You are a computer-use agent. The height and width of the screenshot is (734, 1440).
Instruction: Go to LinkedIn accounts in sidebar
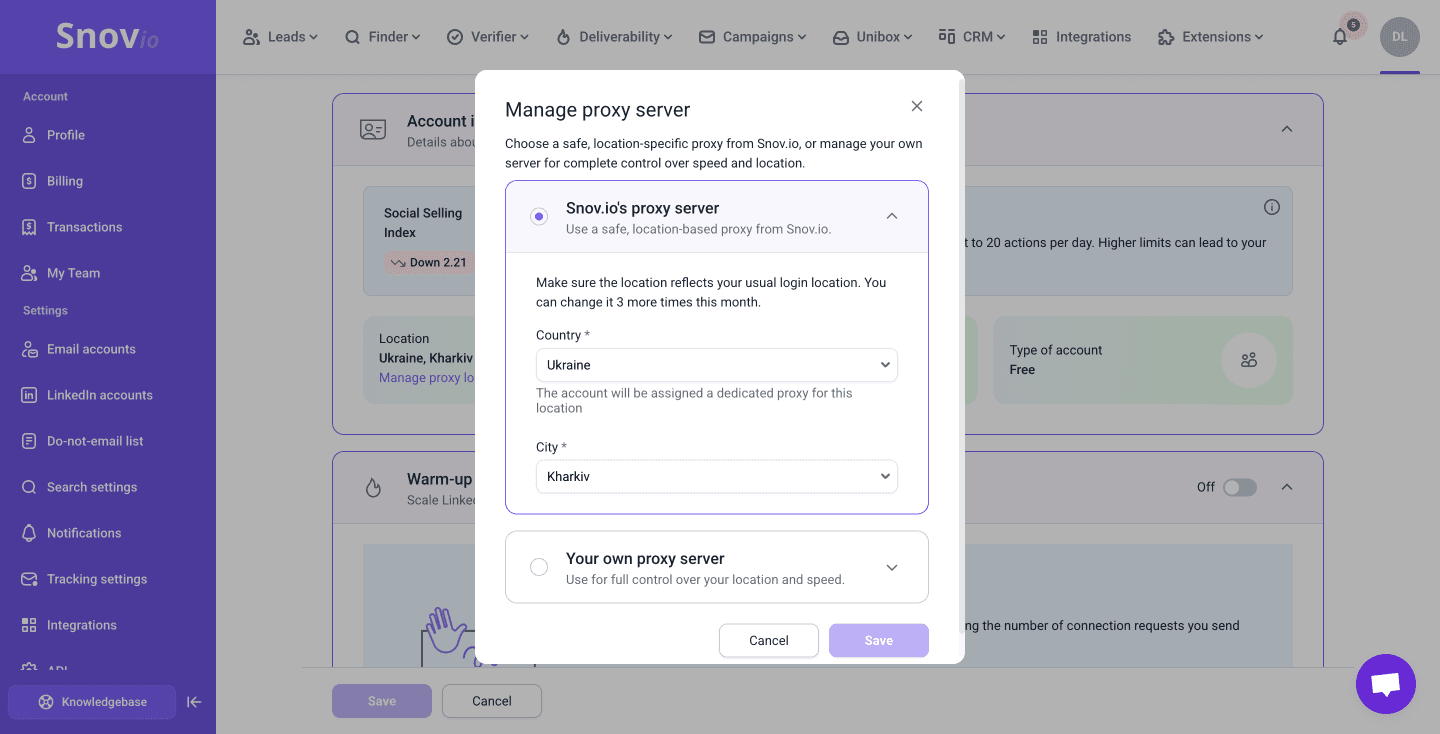pos(99,395)
